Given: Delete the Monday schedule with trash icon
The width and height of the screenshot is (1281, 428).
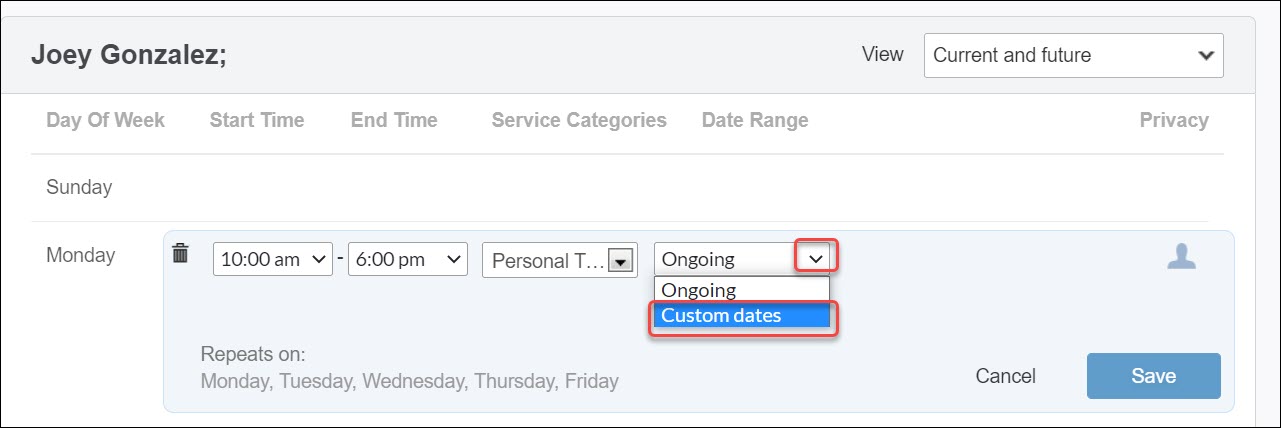Looking at the screenshot, I should click(x=180, y=253).
